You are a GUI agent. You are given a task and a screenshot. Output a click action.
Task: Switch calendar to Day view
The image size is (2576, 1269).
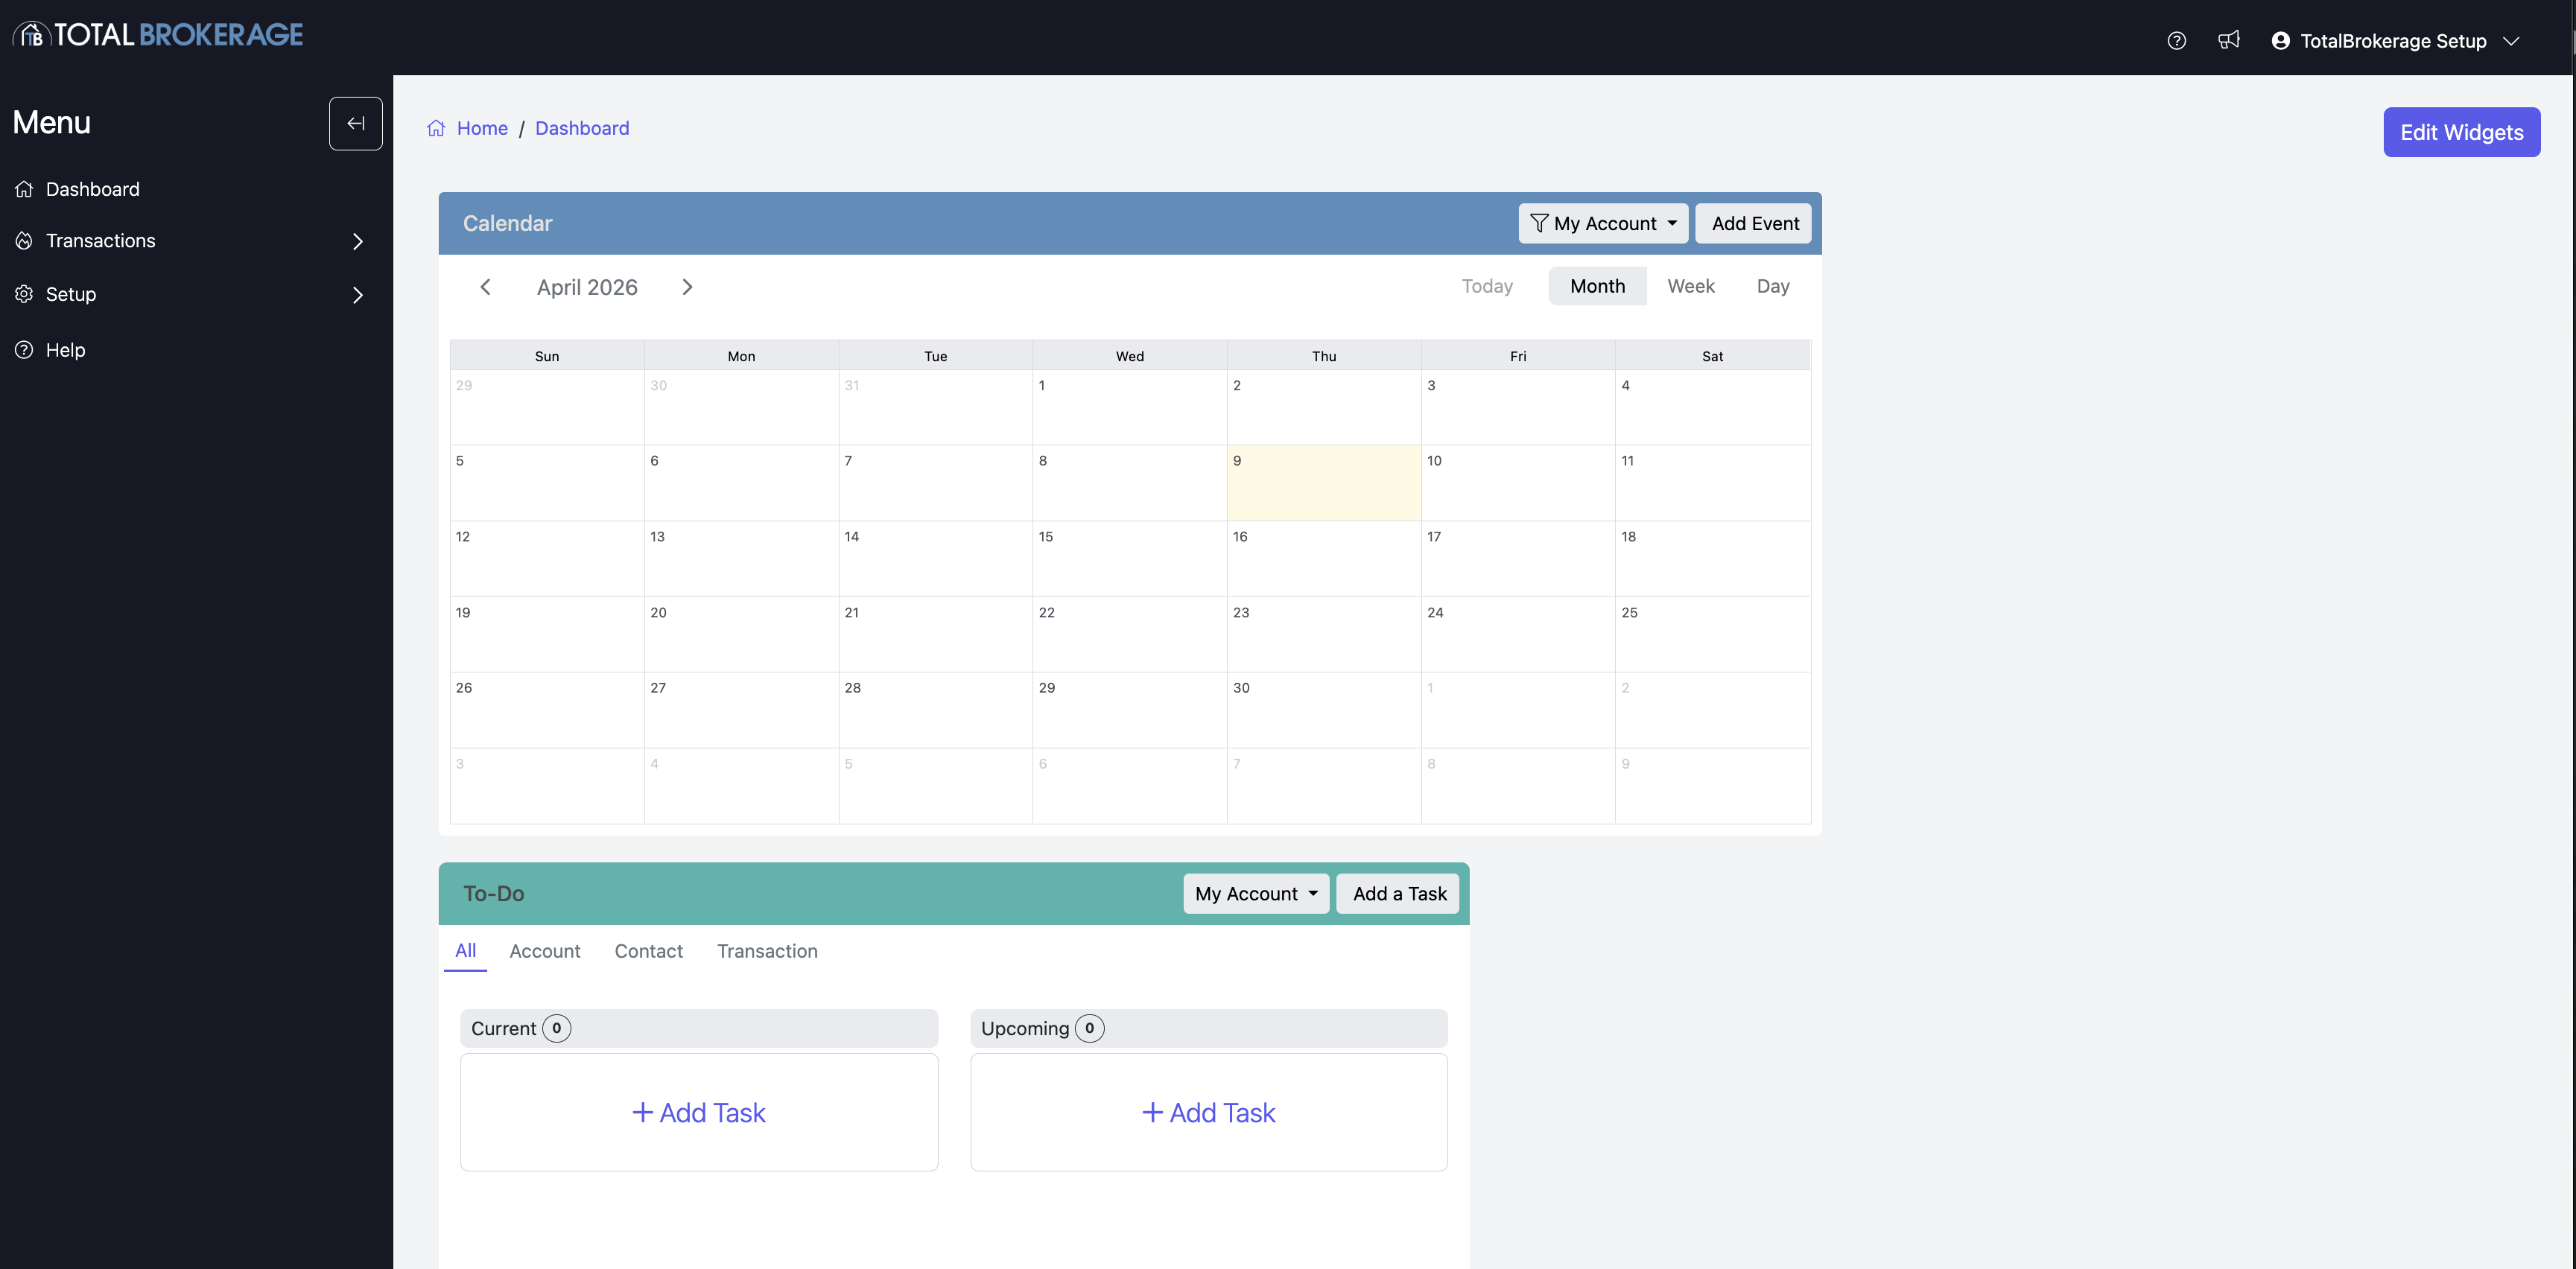click(x=1772, y=286)
